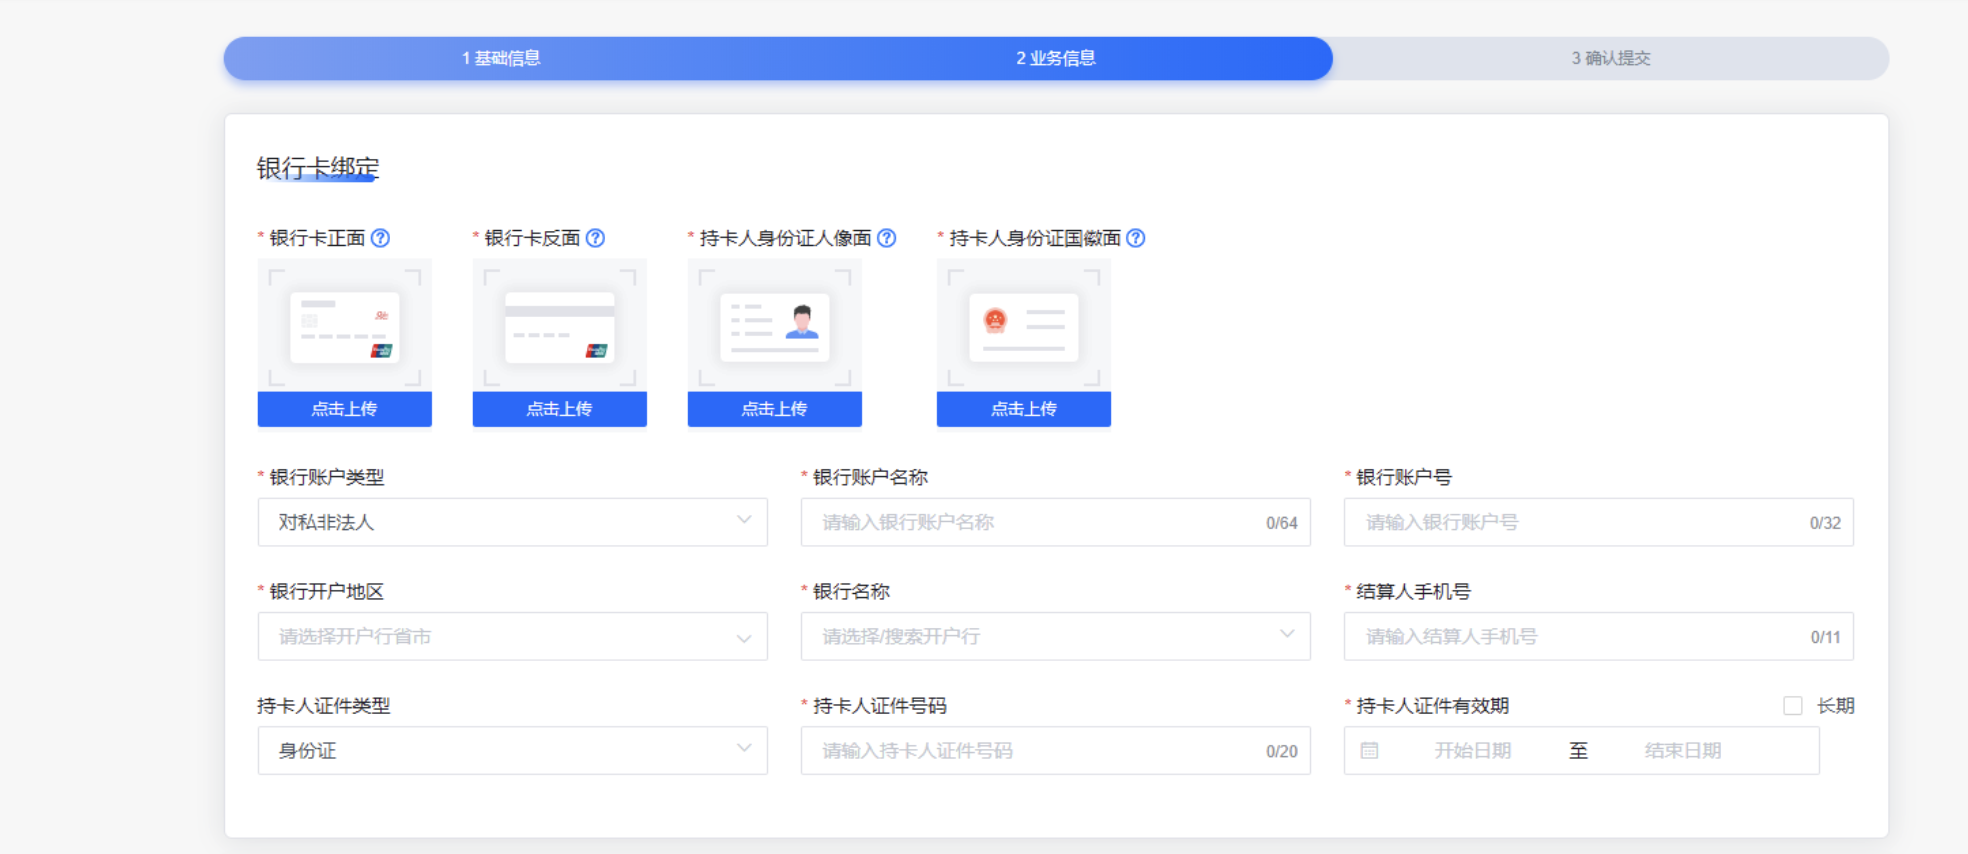Open the 银行名称 search dropdown
Screen dimensions: 1968x854
1055,637
